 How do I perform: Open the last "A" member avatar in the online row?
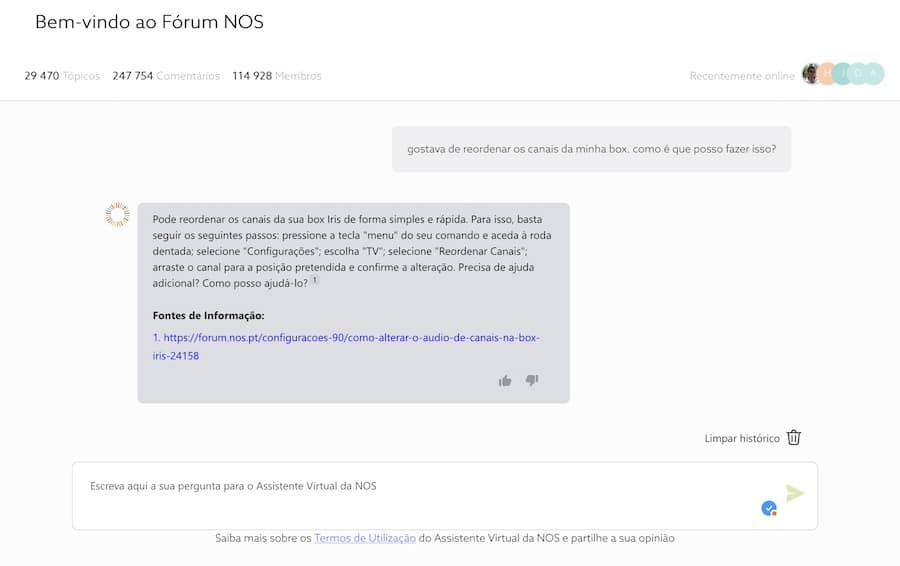coord(874,74)
